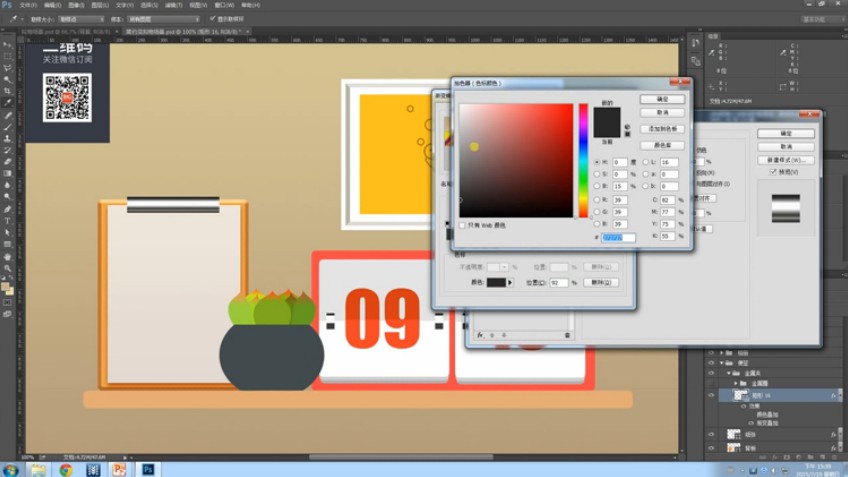Click Cancel in the color picker dialog
This screenshot has width=848, height=477.
click(x=662, y=112)
